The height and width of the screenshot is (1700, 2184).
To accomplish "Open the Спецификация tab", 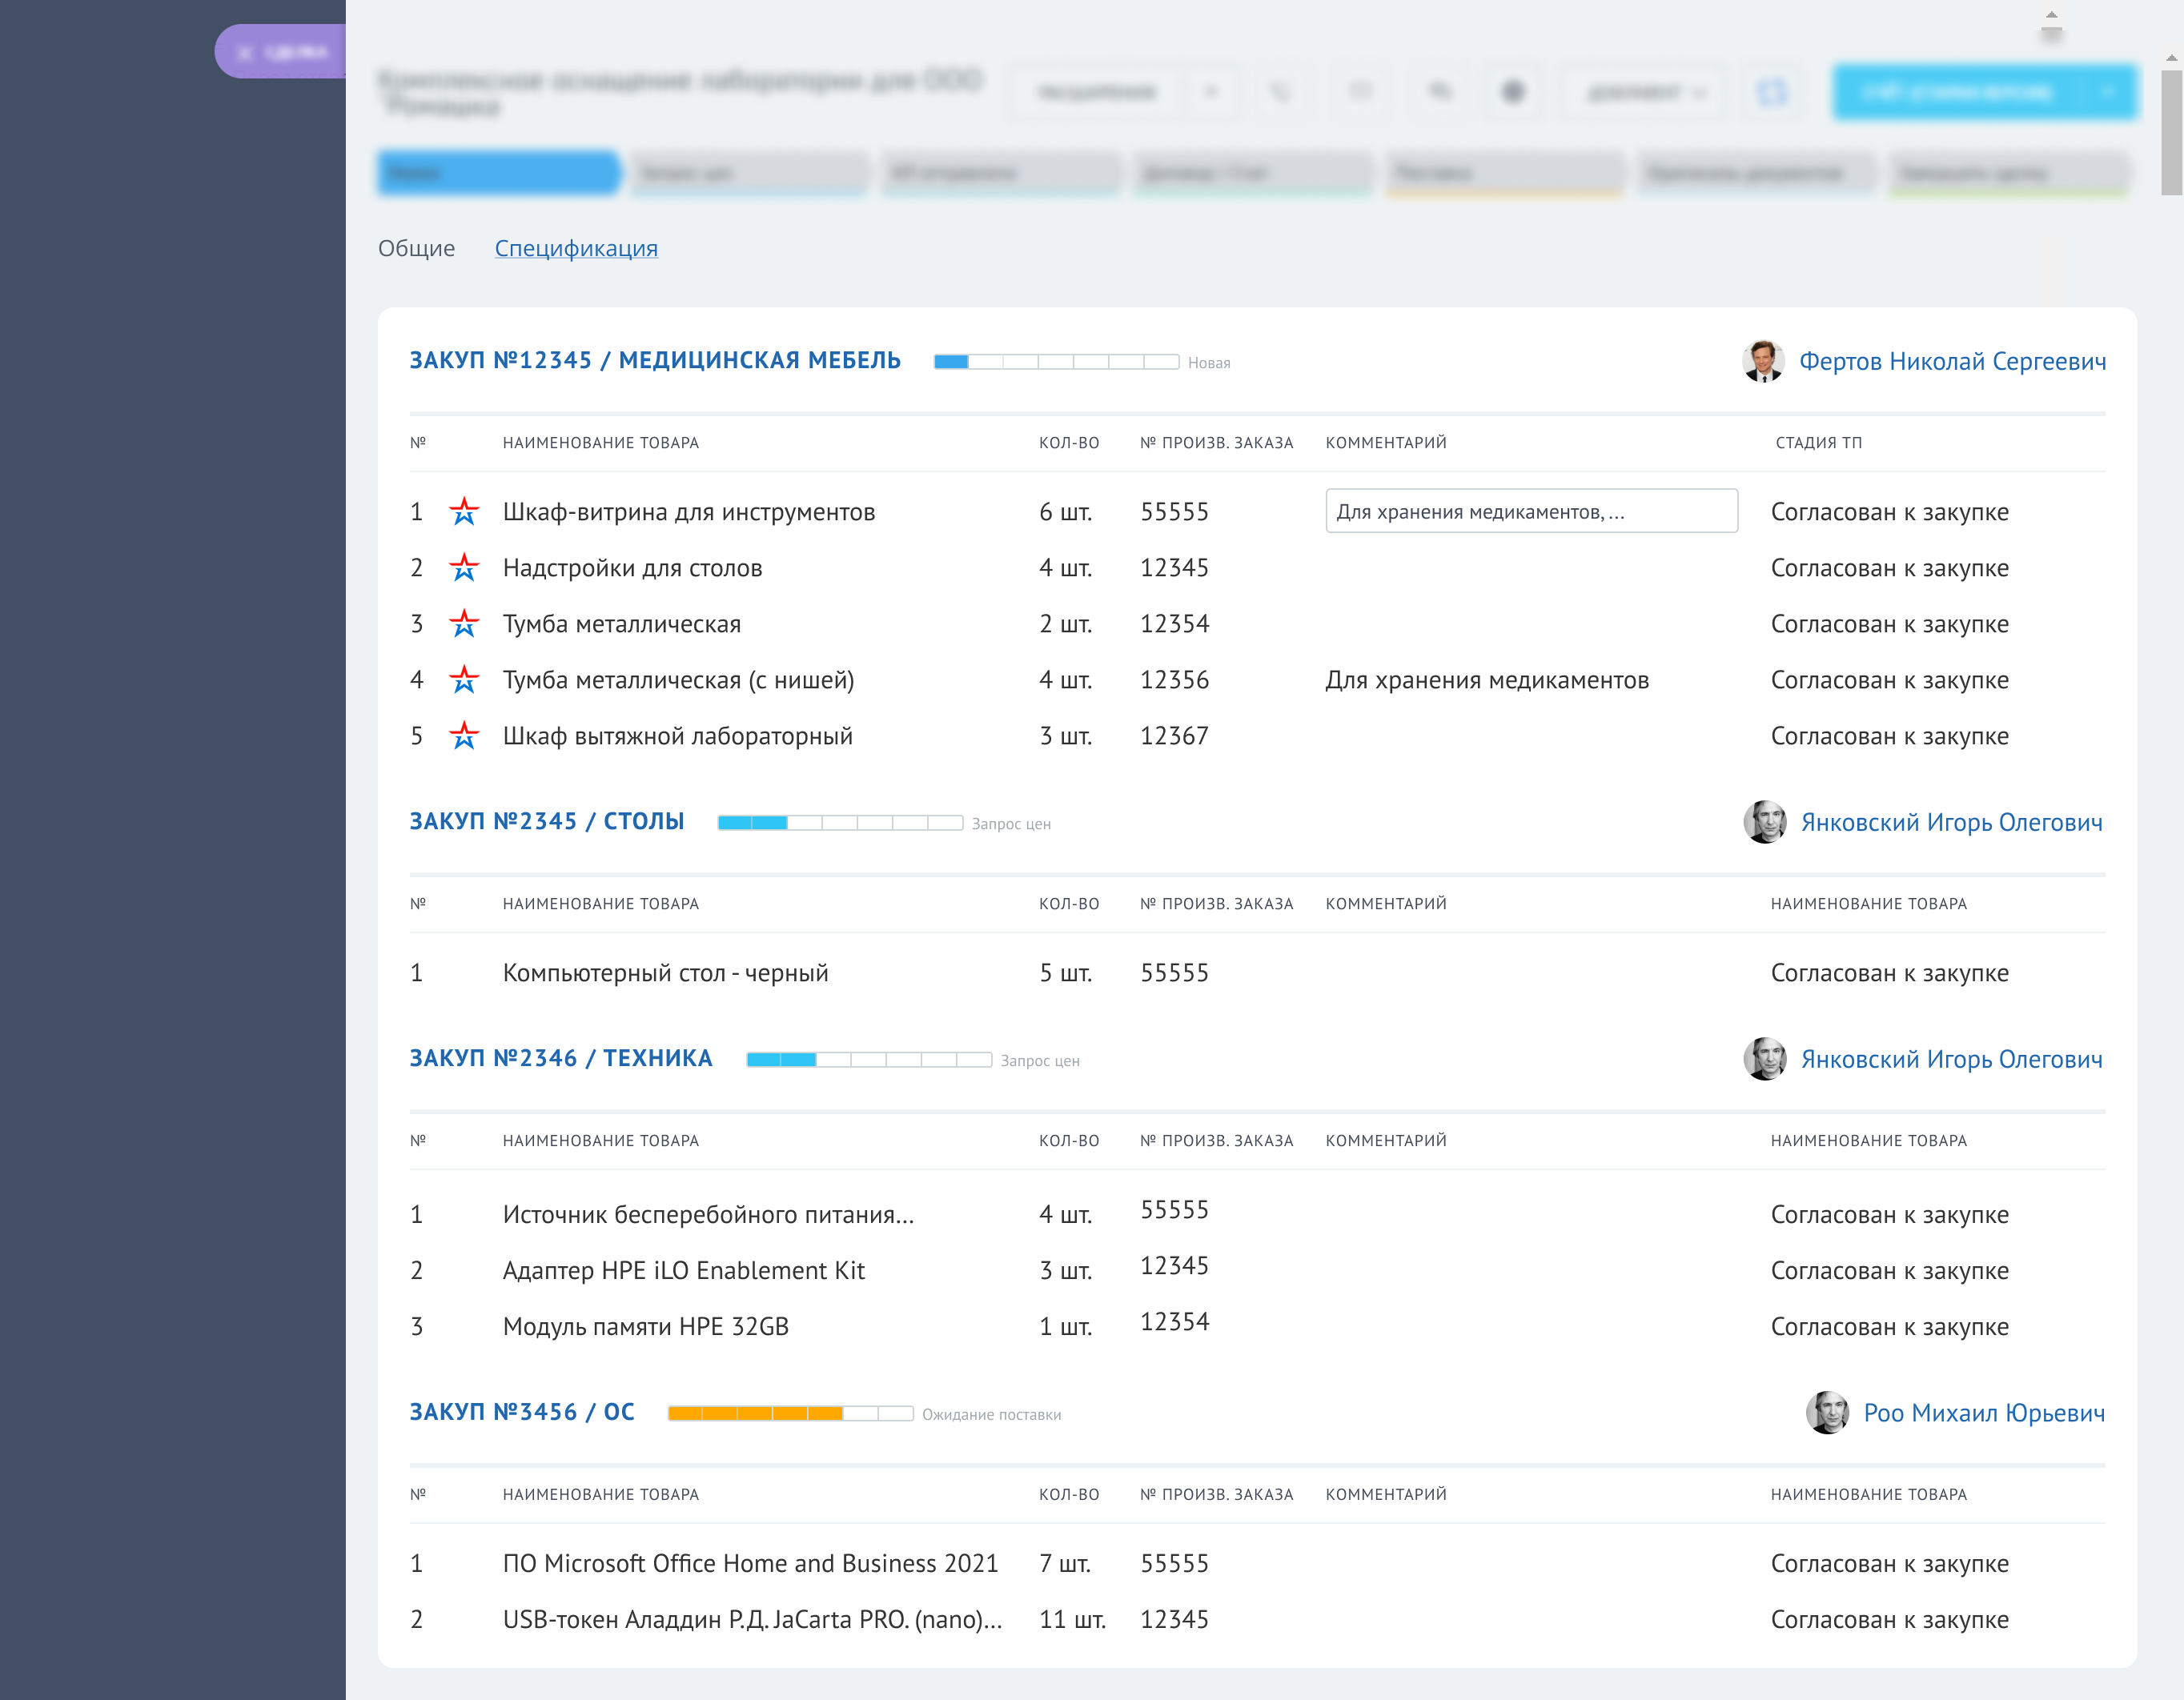I will (576, 248).
